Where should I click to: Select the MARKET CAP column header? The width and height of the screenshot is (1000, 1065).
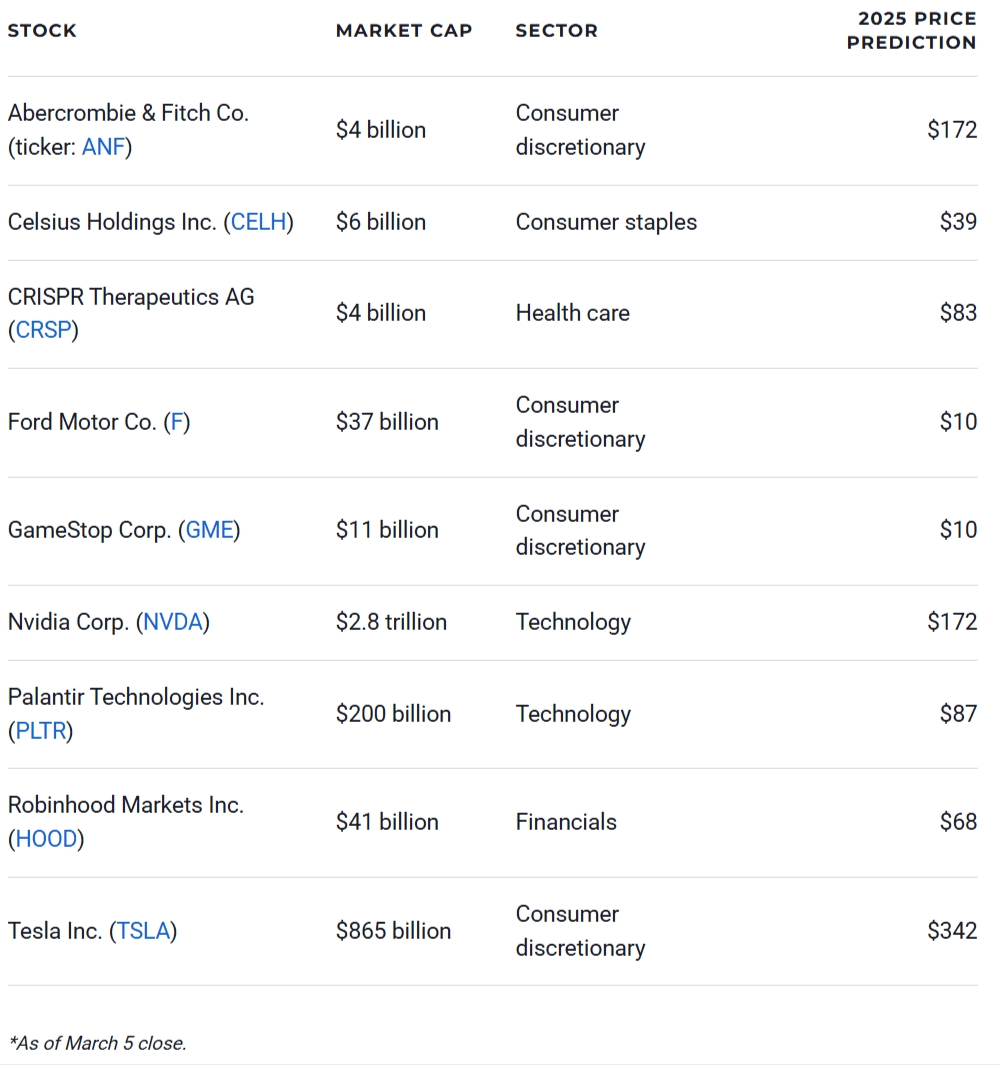pos(404,31)
